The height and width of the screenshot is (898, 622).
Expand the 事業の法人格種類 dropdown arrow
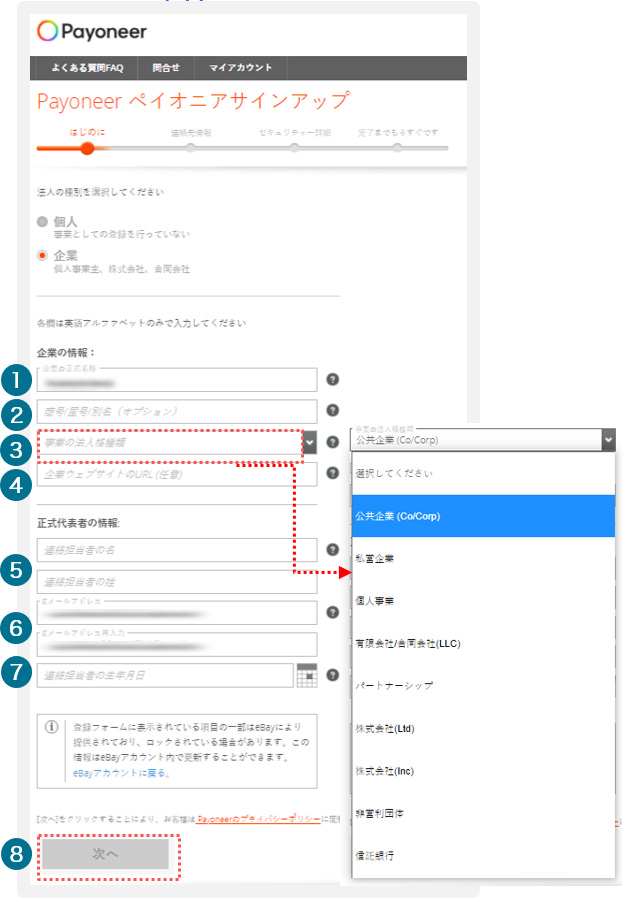tap(309, 442)
